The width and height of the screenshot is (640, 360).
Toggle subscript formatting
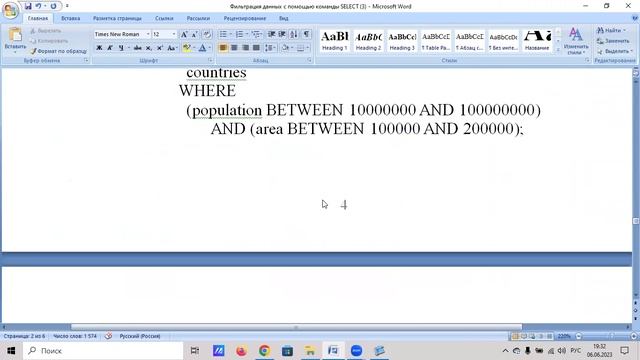149,48
